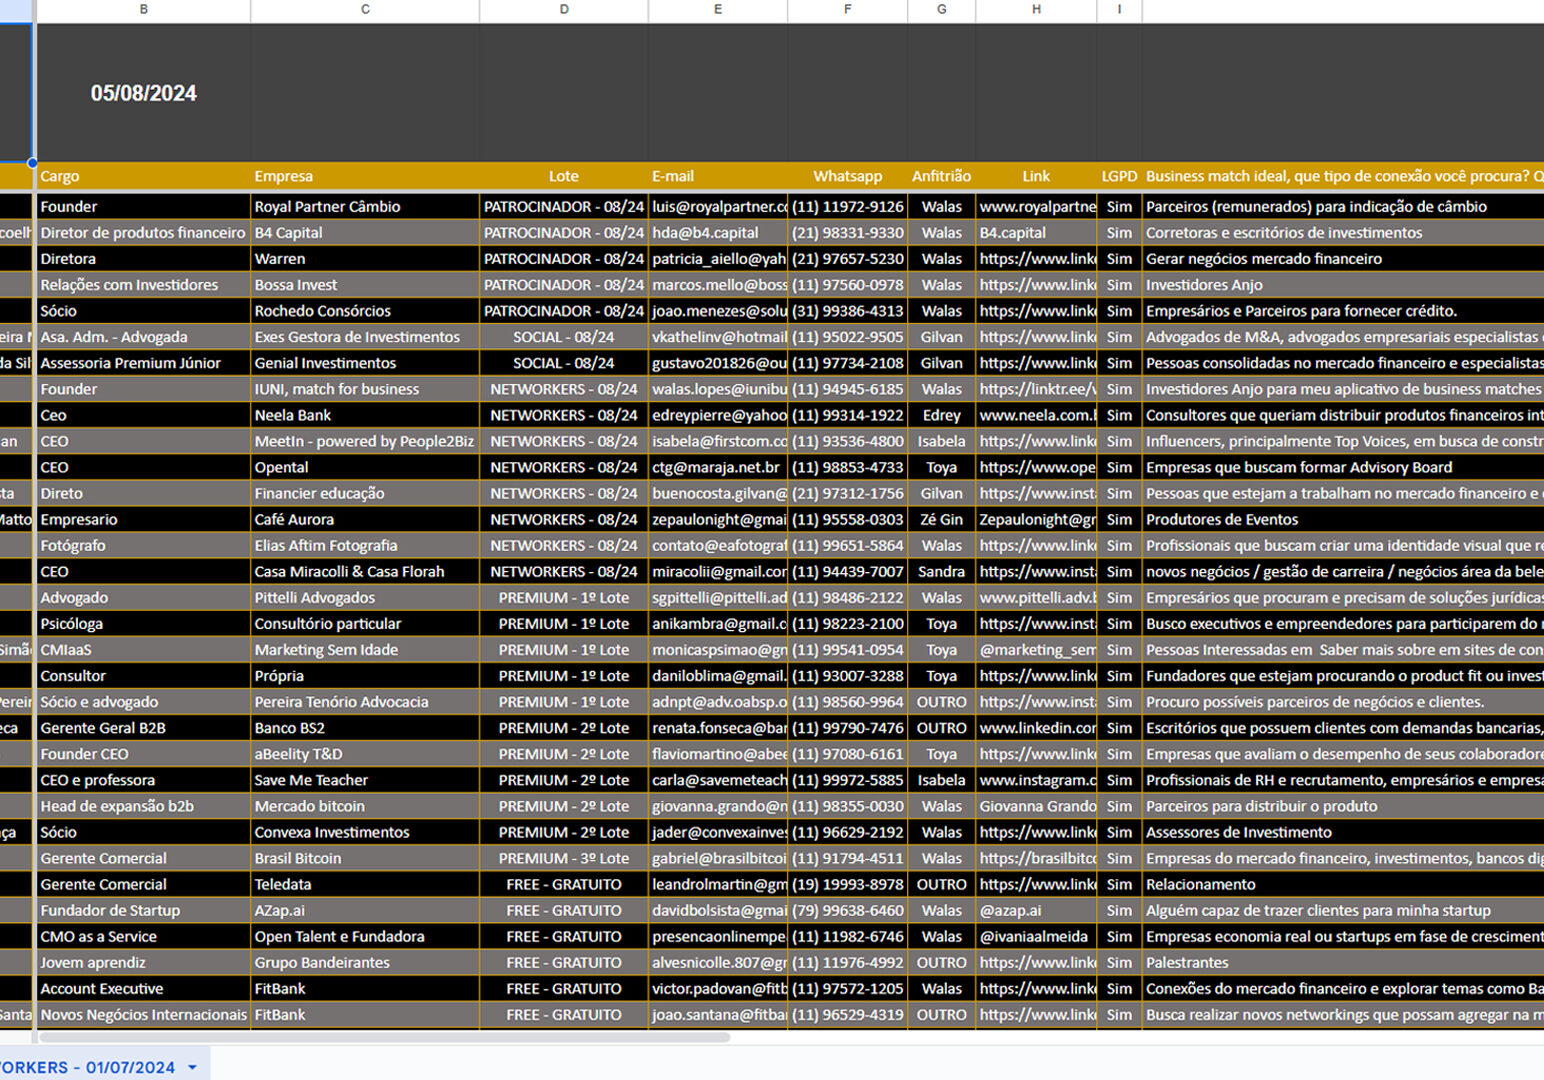Click the LGPD header cell
The width and height of the screenshot is (1544, 1080).
(x=1119, y=176)
